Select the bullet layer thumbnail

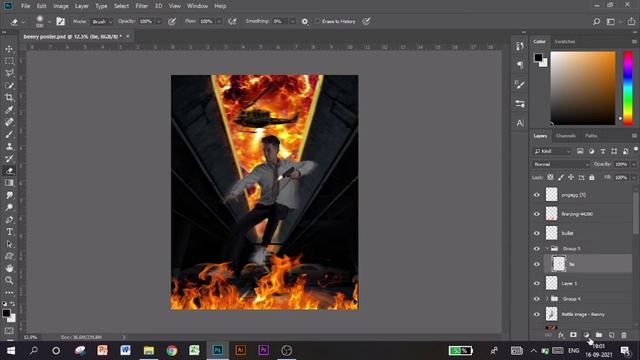551,233
